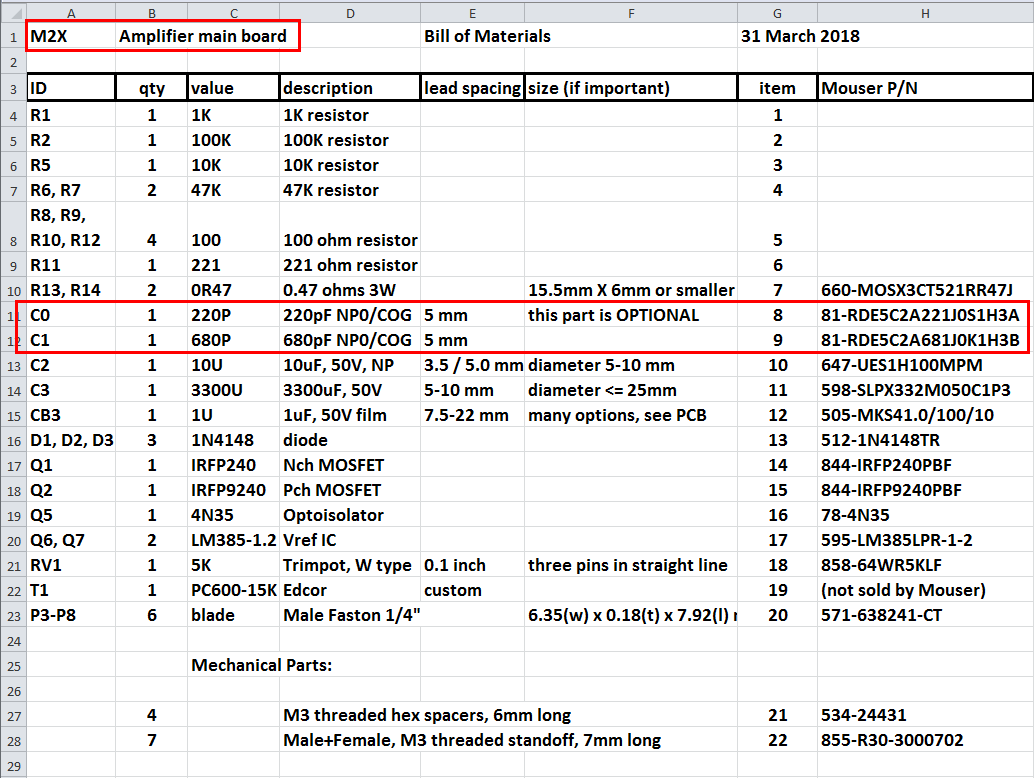The image size is (1034, 778).
Task: Click the 'Mechanical Parts:' cell
Action: click(x=262, y=666)
